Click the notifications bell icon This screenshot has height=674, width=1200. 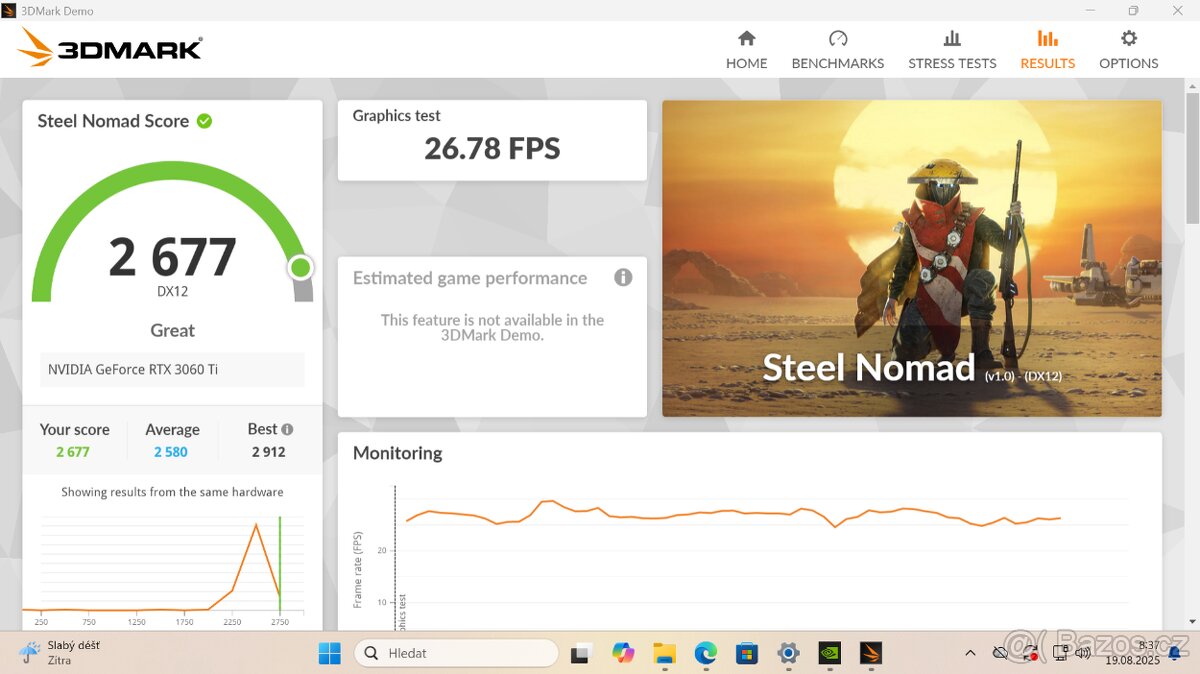point(1173,653)
